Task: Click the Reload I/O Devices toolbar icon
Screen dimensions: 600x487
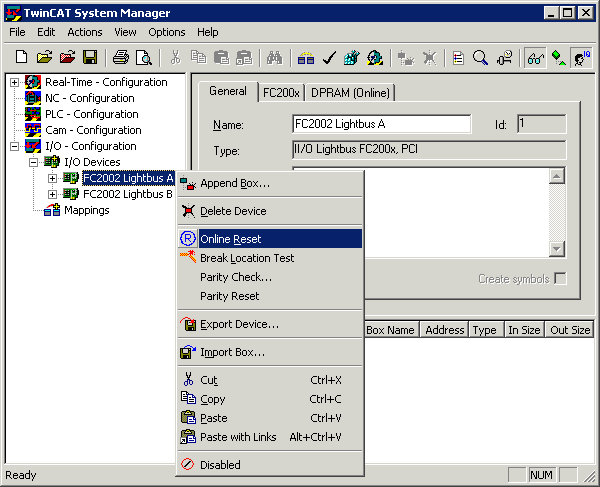Action: pyautogui.click(x=406, y=58)
